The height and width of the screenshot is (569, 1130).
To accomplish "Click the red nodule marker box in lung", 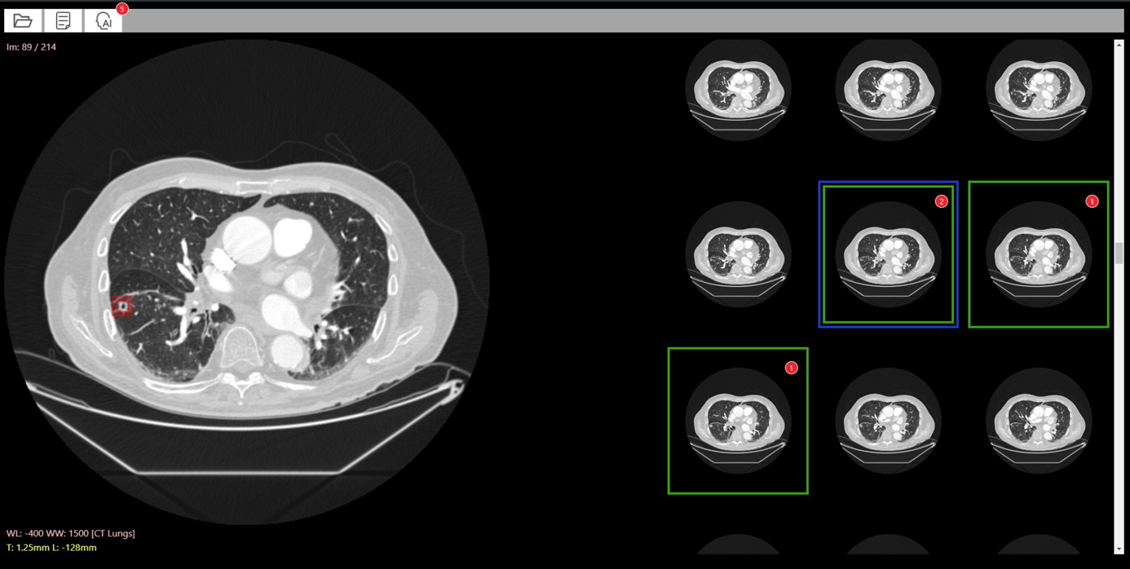I will point(123,306).
